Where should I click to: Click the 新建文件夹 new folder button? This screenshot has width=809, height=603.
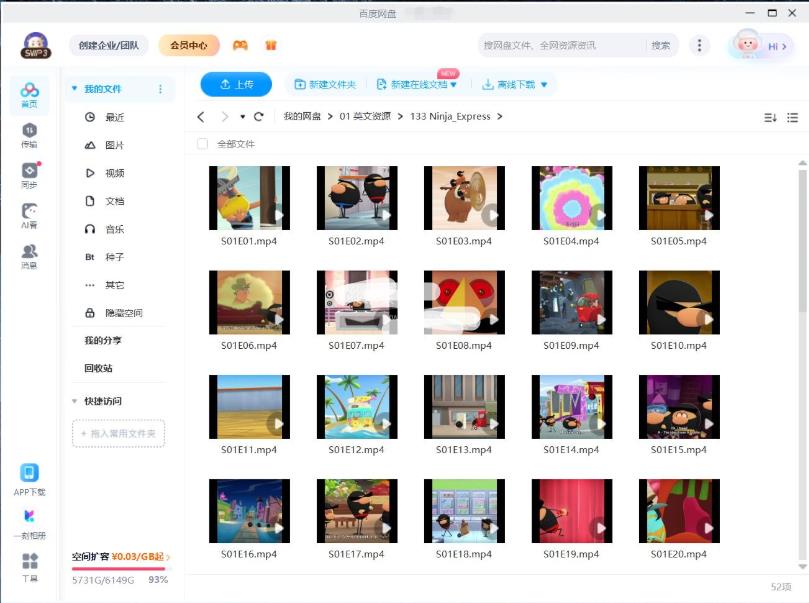(x=325, y=84)
